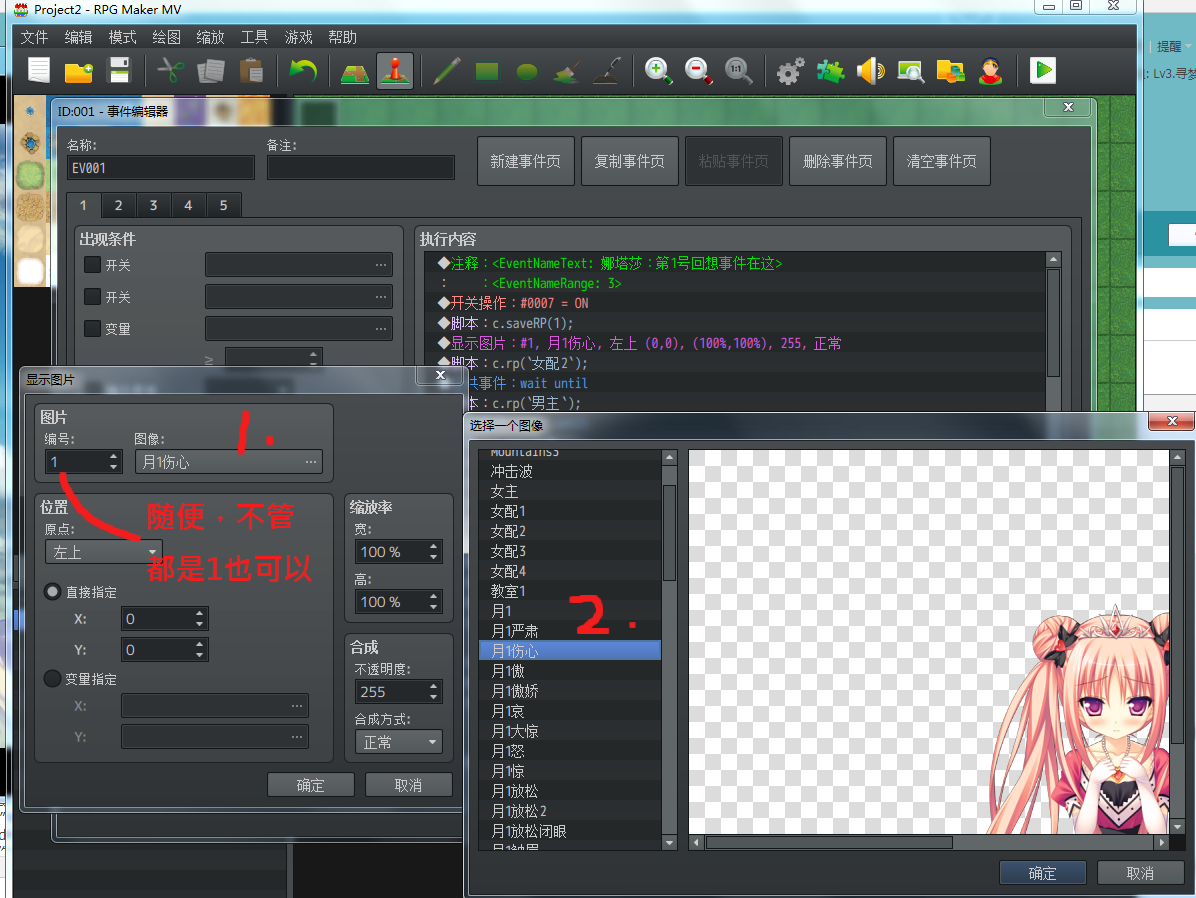Open the 文件 menu
1196x898 pixels.
tap(34, 37)
